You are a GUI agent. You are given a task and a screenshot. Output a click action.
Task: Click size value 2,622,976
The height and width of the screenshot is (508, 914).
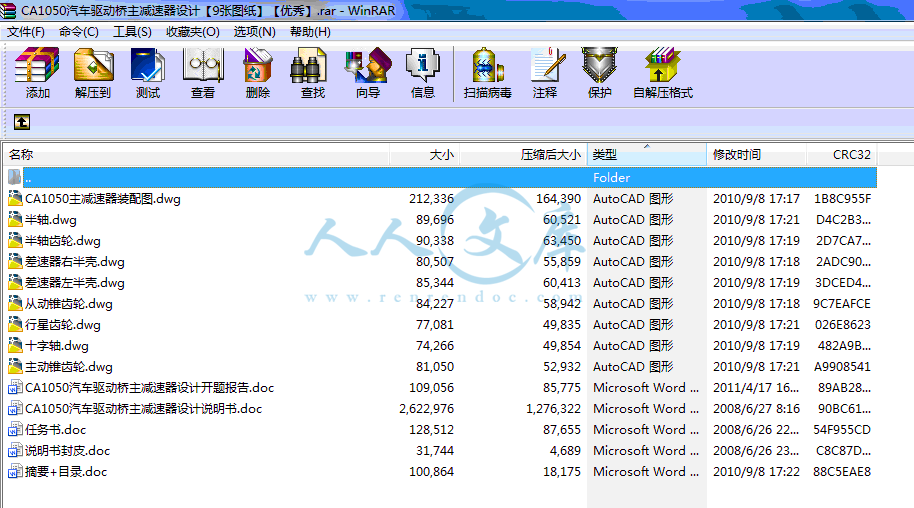pos(427,409)
